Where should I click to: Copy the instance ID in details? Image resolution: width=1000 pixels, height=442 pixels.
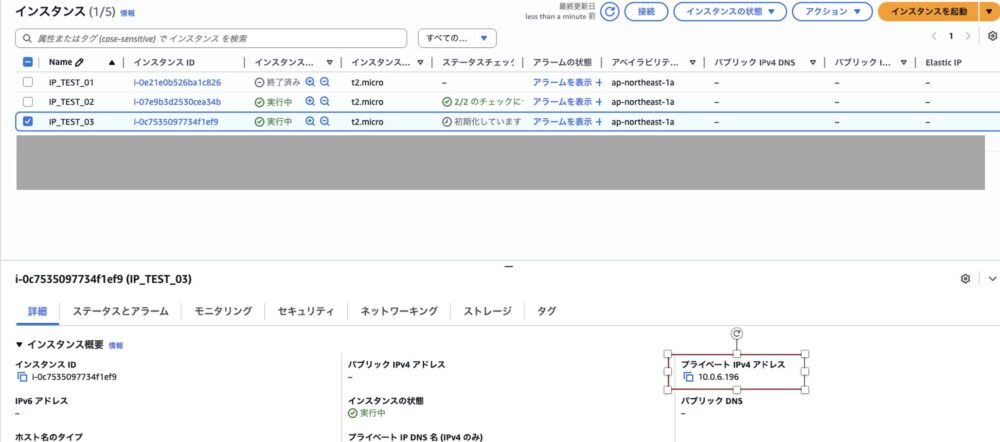[23, 377]
